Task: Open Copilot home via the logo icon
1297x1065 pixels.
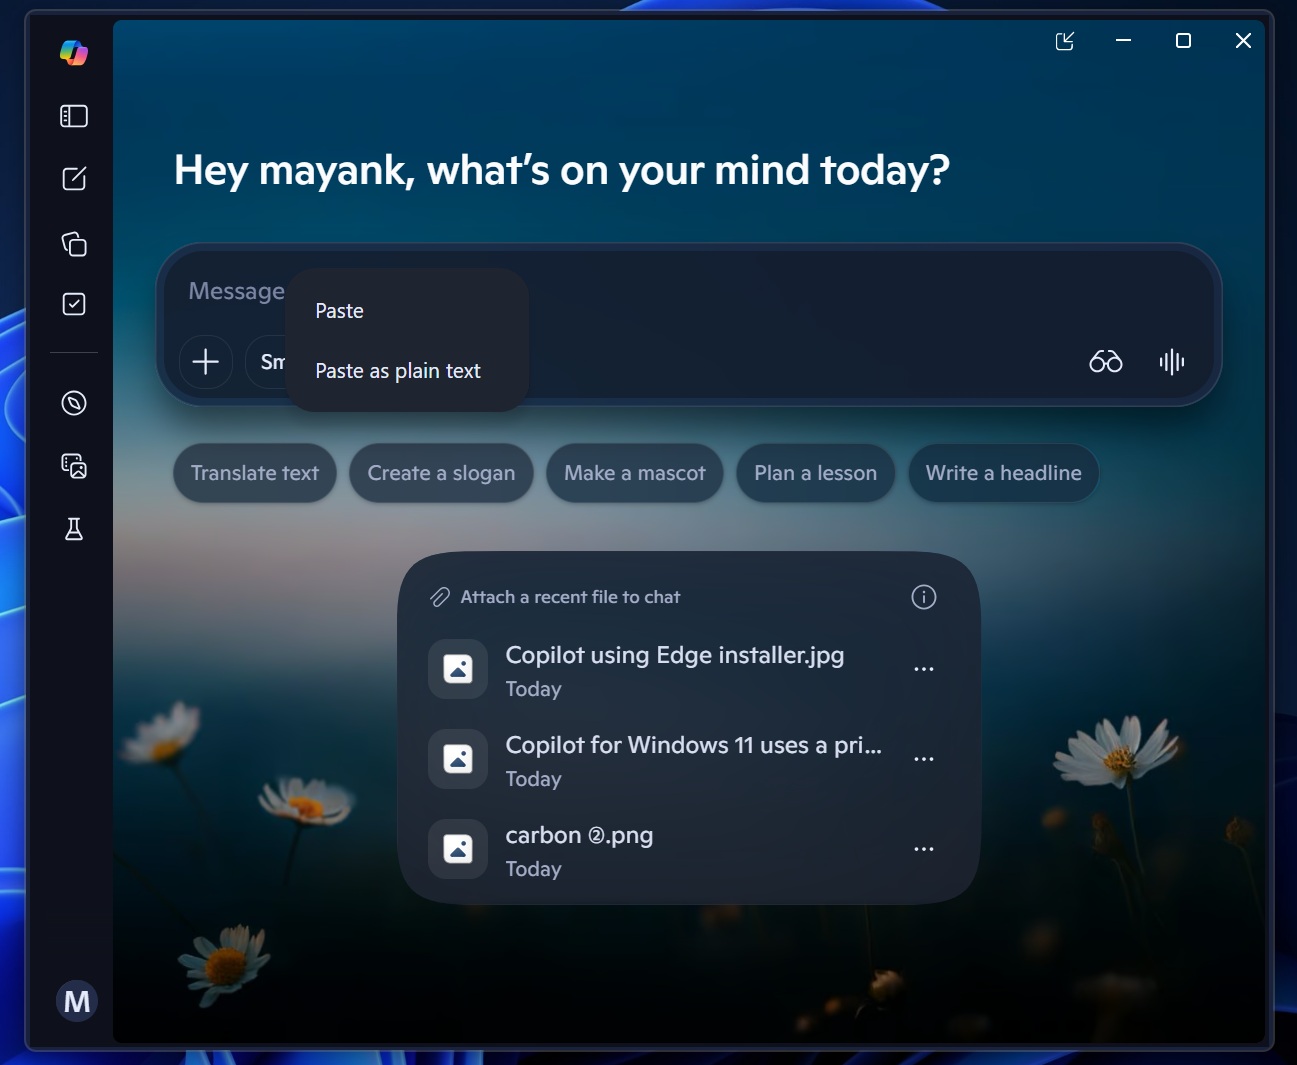Action: [73, 52]
